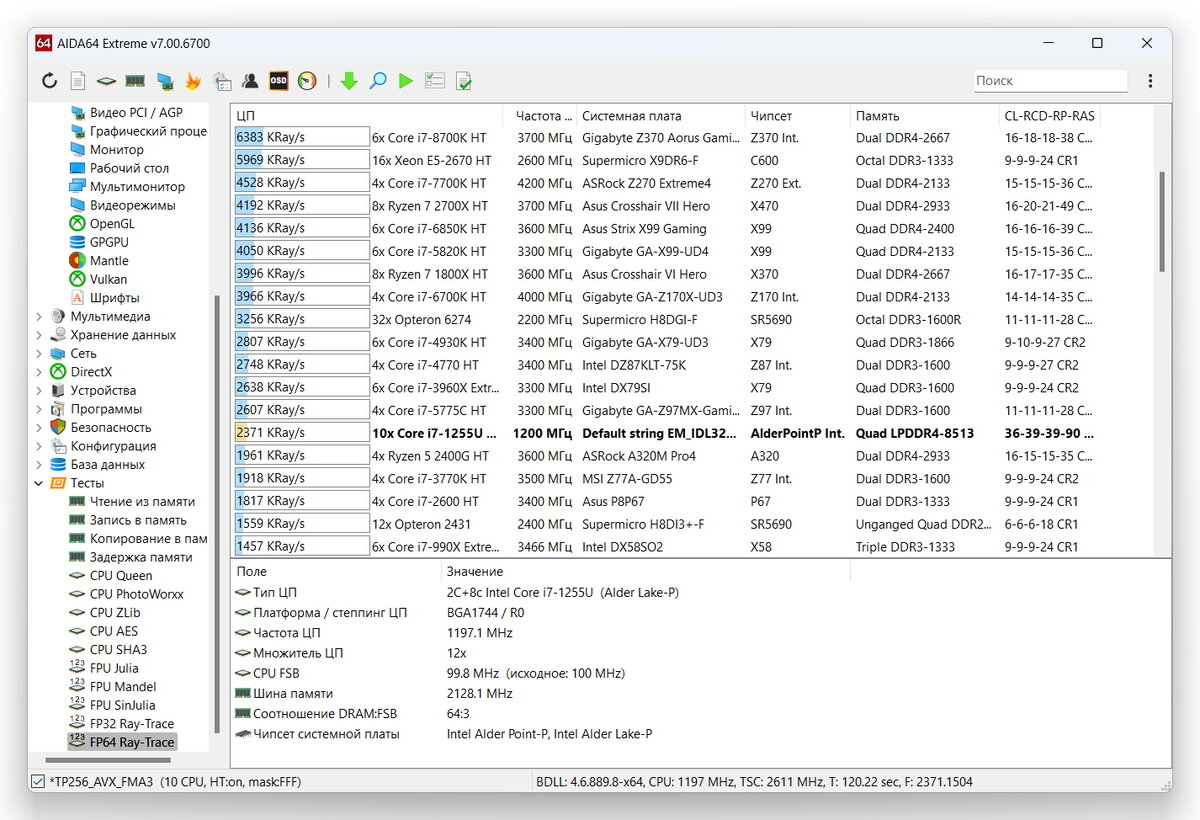This screenshot has height=820, width=1200.
Task: Start the benchmark with green play icon
Action: pyautogui.click(x=405, y=81)
